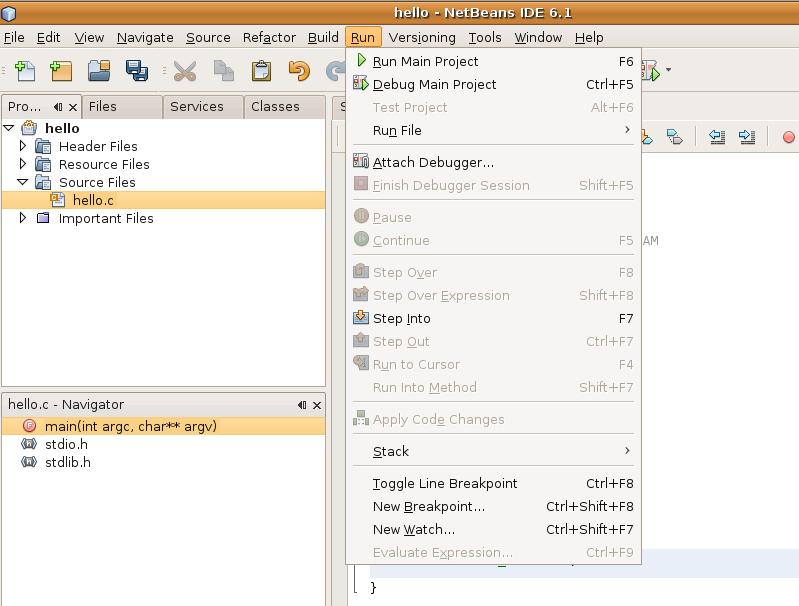
Task: Expand the Resource Files folder
Action: pos(22,164)
